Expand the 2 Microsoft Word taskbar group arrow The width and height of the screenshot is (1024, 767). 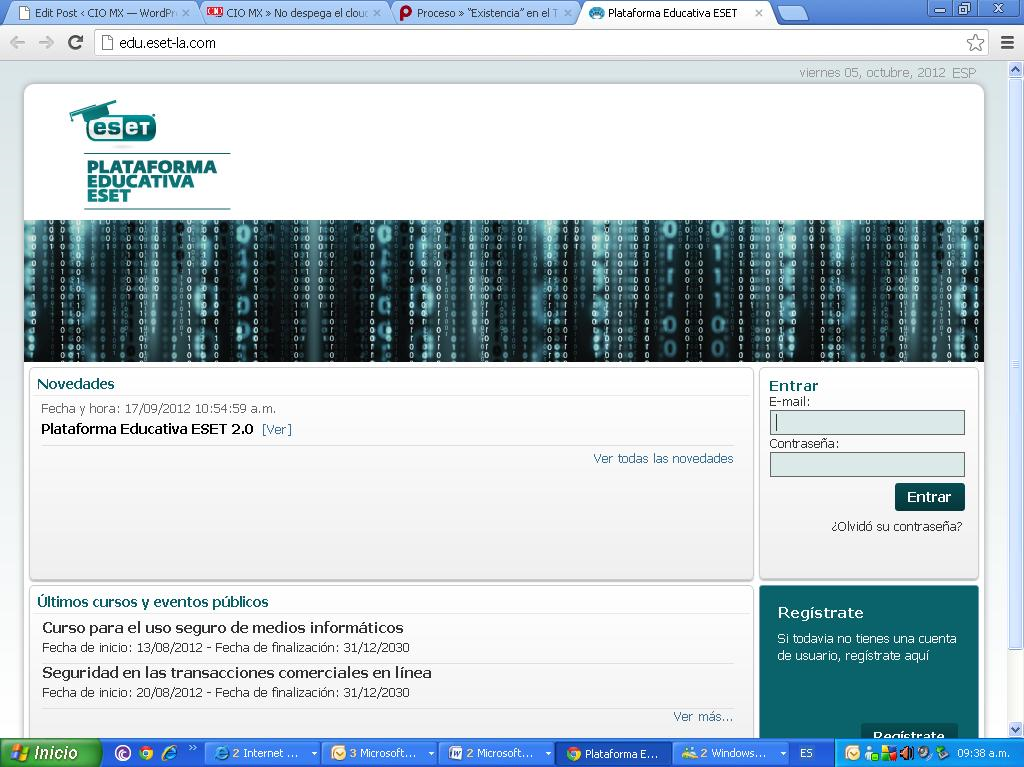tap(548, 753)
